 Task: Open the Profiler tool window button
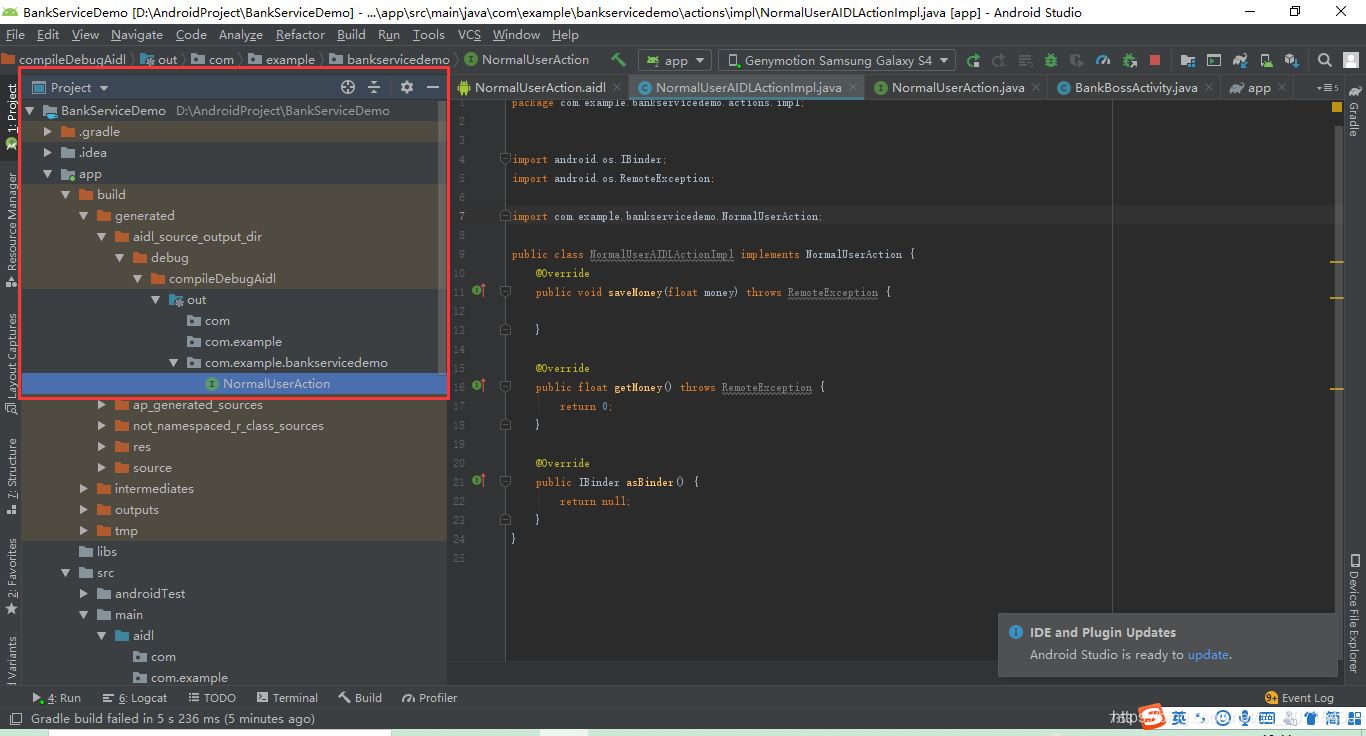click(429, 698)
